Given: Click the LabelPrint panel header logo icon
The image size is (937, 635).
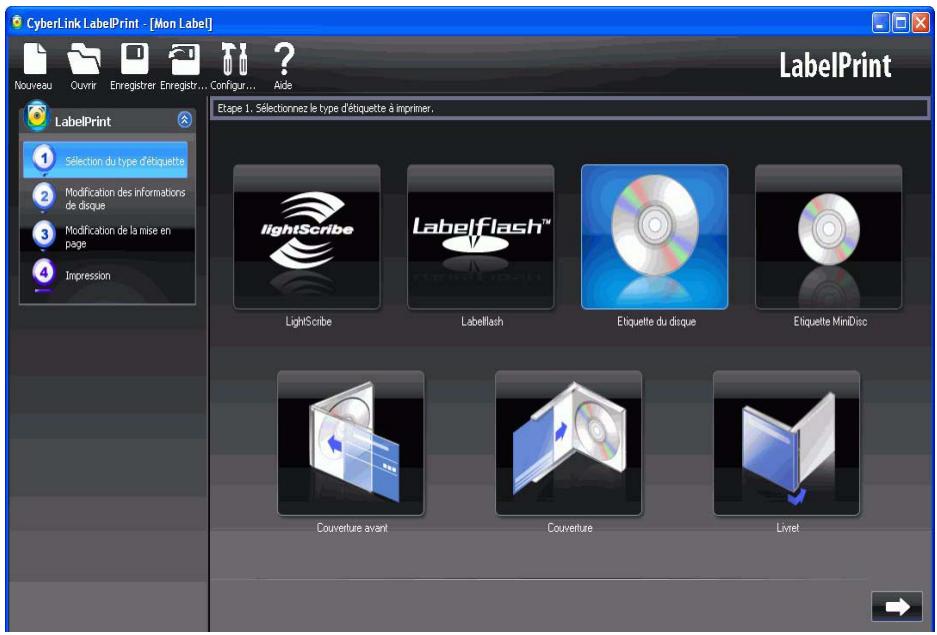Looking at the screenshot, I should (36, 116).
